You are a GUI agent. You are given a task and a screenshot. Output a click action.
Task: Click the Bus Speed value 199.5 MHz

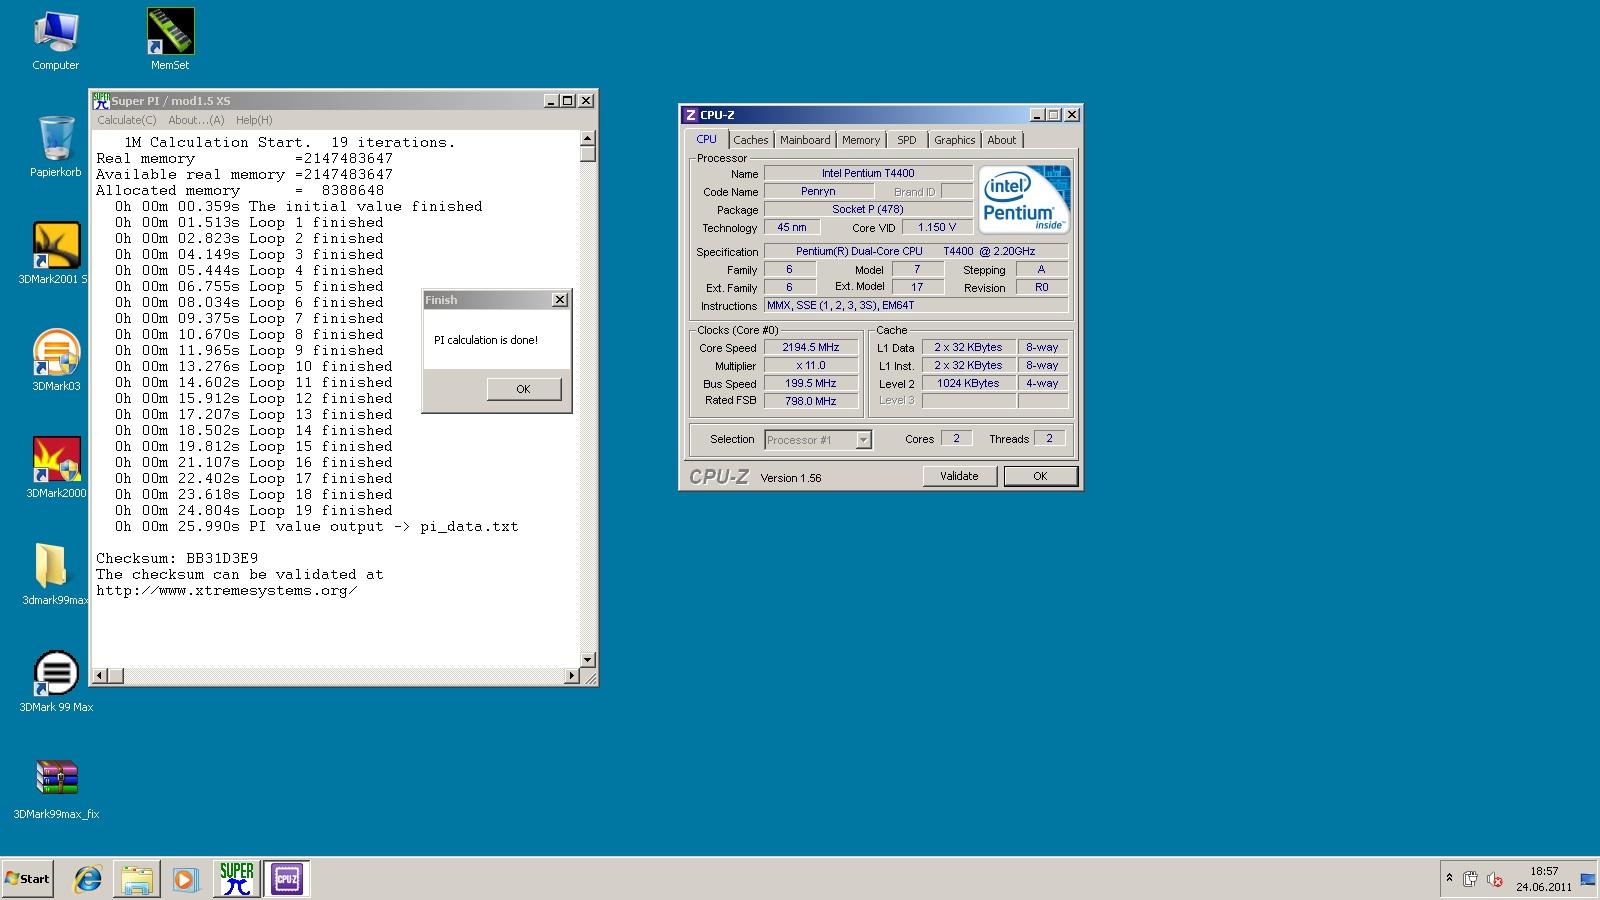[x=811, y=383]
